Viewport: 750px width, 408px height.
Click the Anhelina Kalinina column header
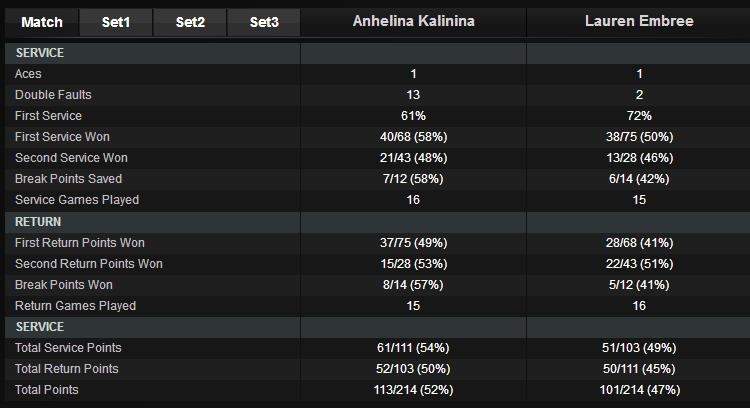413,22
